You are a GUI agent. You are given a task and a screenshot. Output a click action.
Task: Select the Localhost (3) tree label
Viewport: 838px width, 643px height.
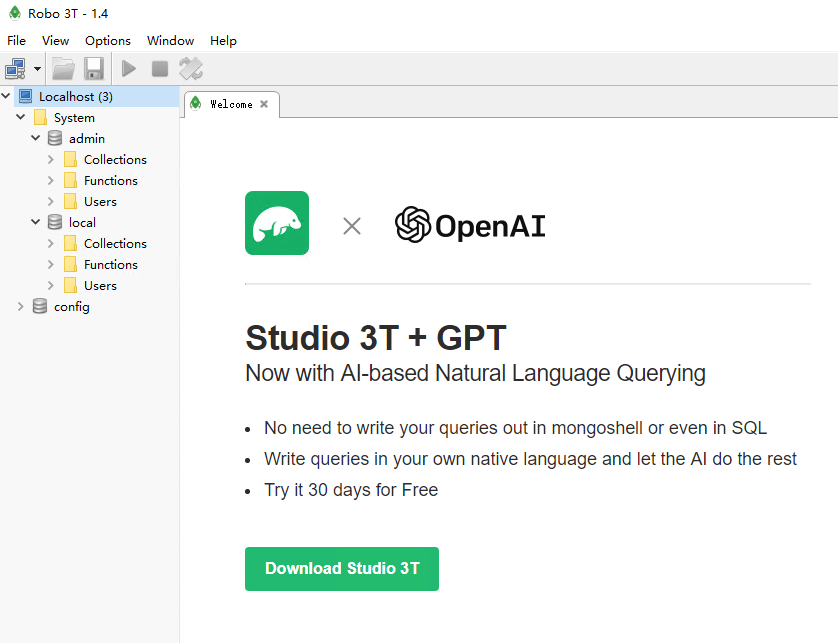pos(76,97)
